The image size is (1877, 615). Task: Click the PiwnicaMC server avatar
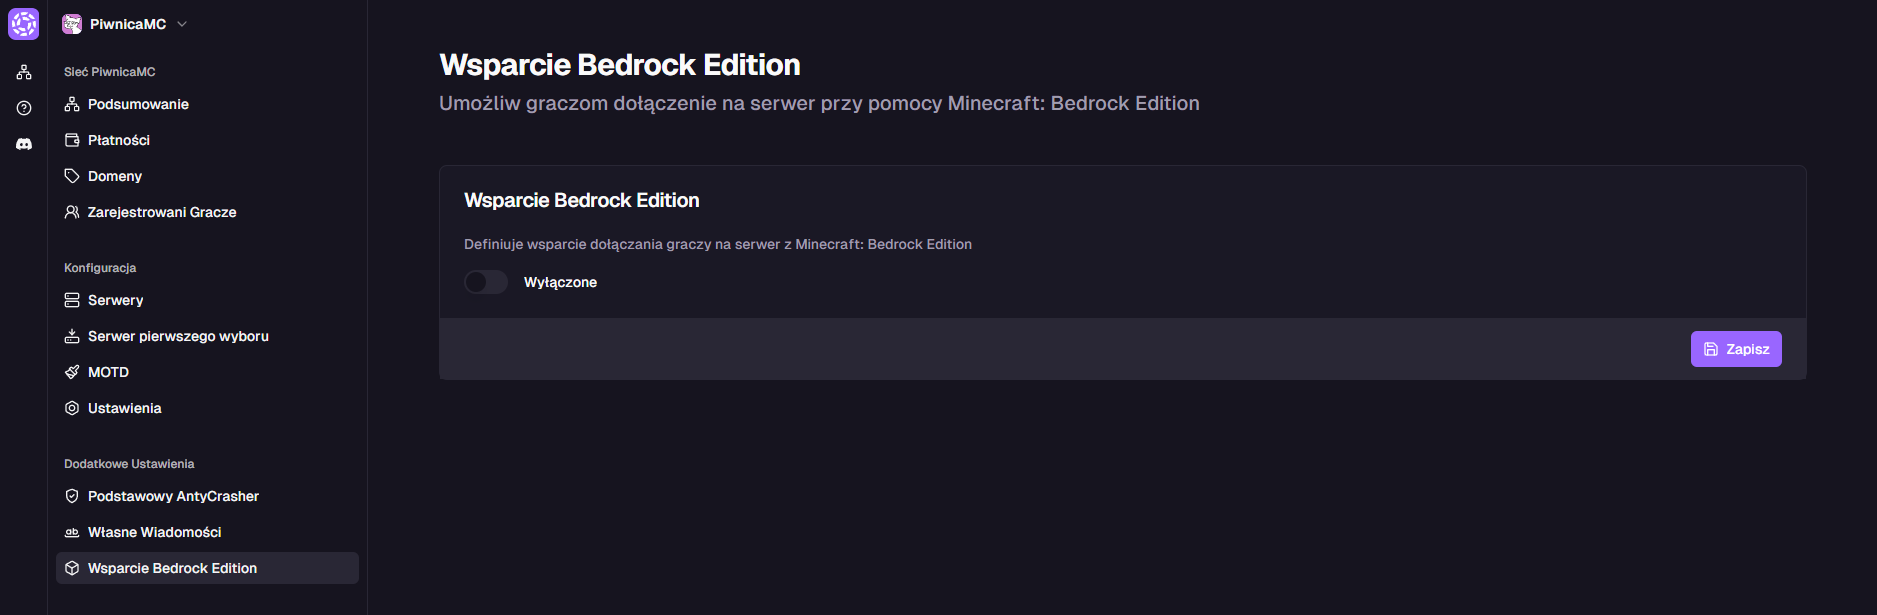72,24
